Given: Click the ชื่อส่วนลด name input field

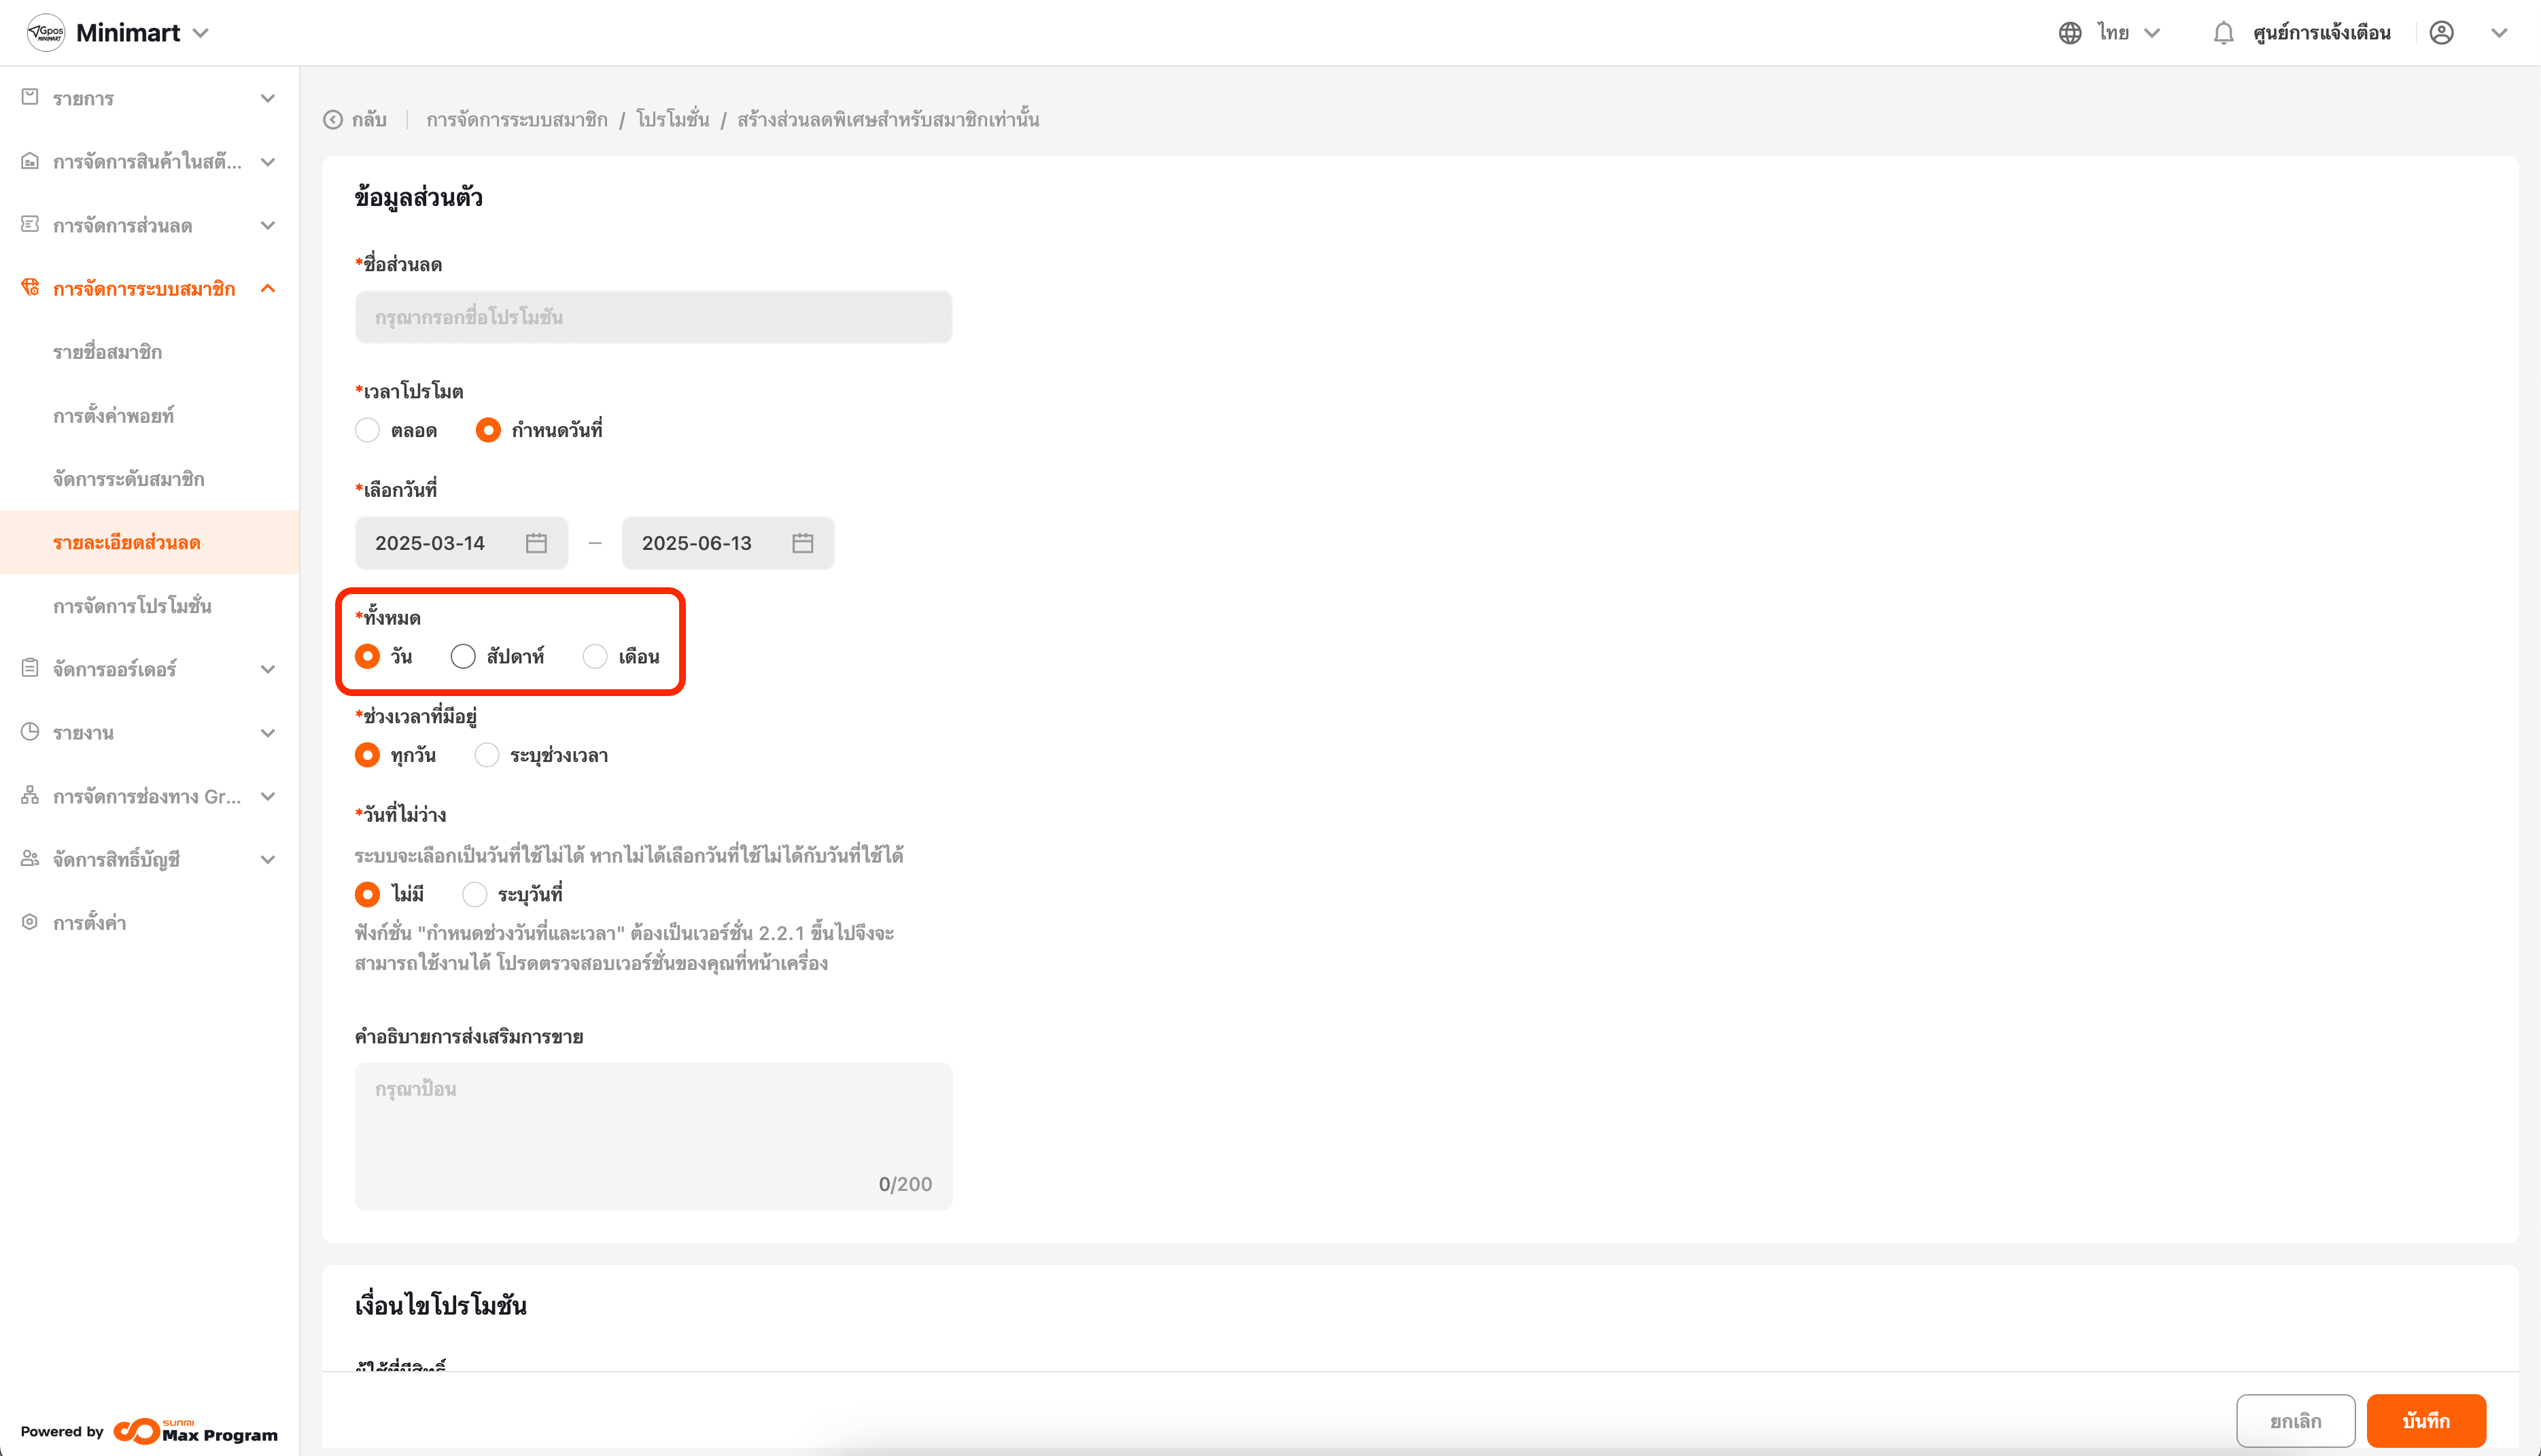Looking at the screenshot, I should point(653,317).
